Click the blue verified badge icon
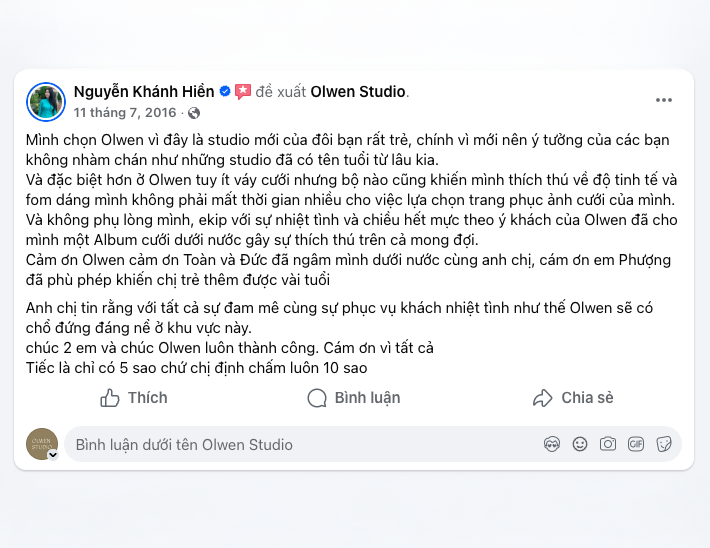The image size is (710, 548). (x=226, y=92)
